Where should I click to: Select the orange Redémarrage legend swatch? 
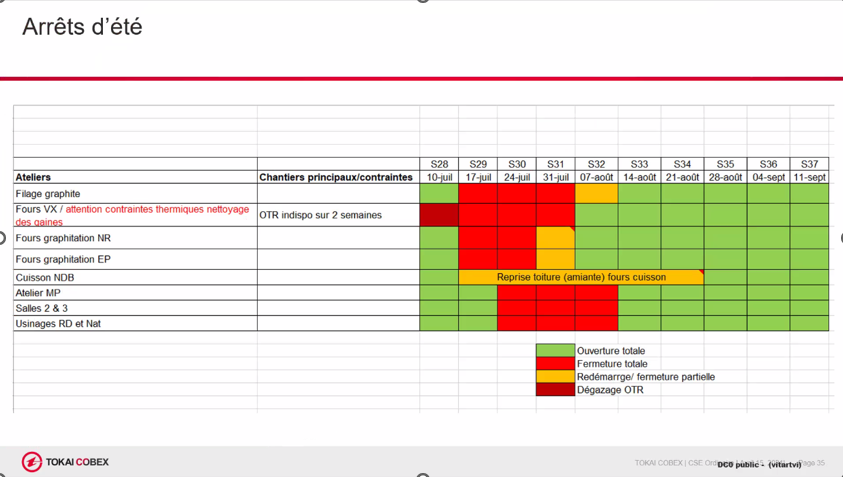tap(555, 377)
